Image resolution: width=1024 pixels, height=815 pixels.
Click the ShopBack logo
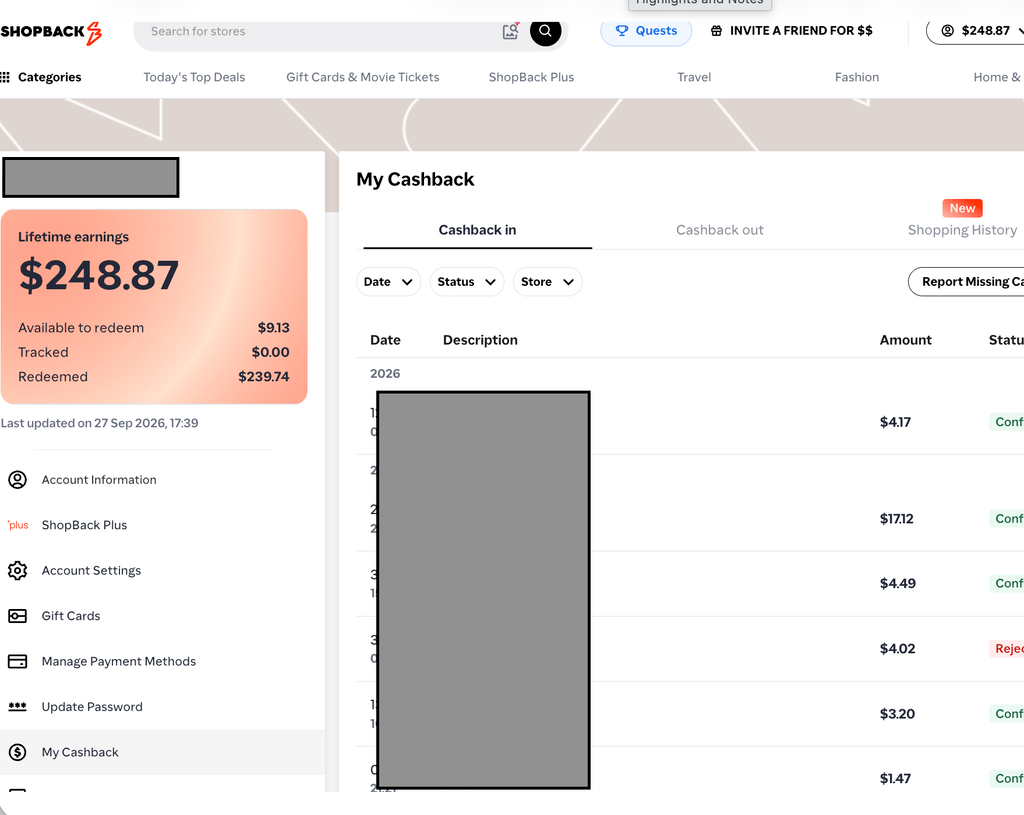coord(51,32)
